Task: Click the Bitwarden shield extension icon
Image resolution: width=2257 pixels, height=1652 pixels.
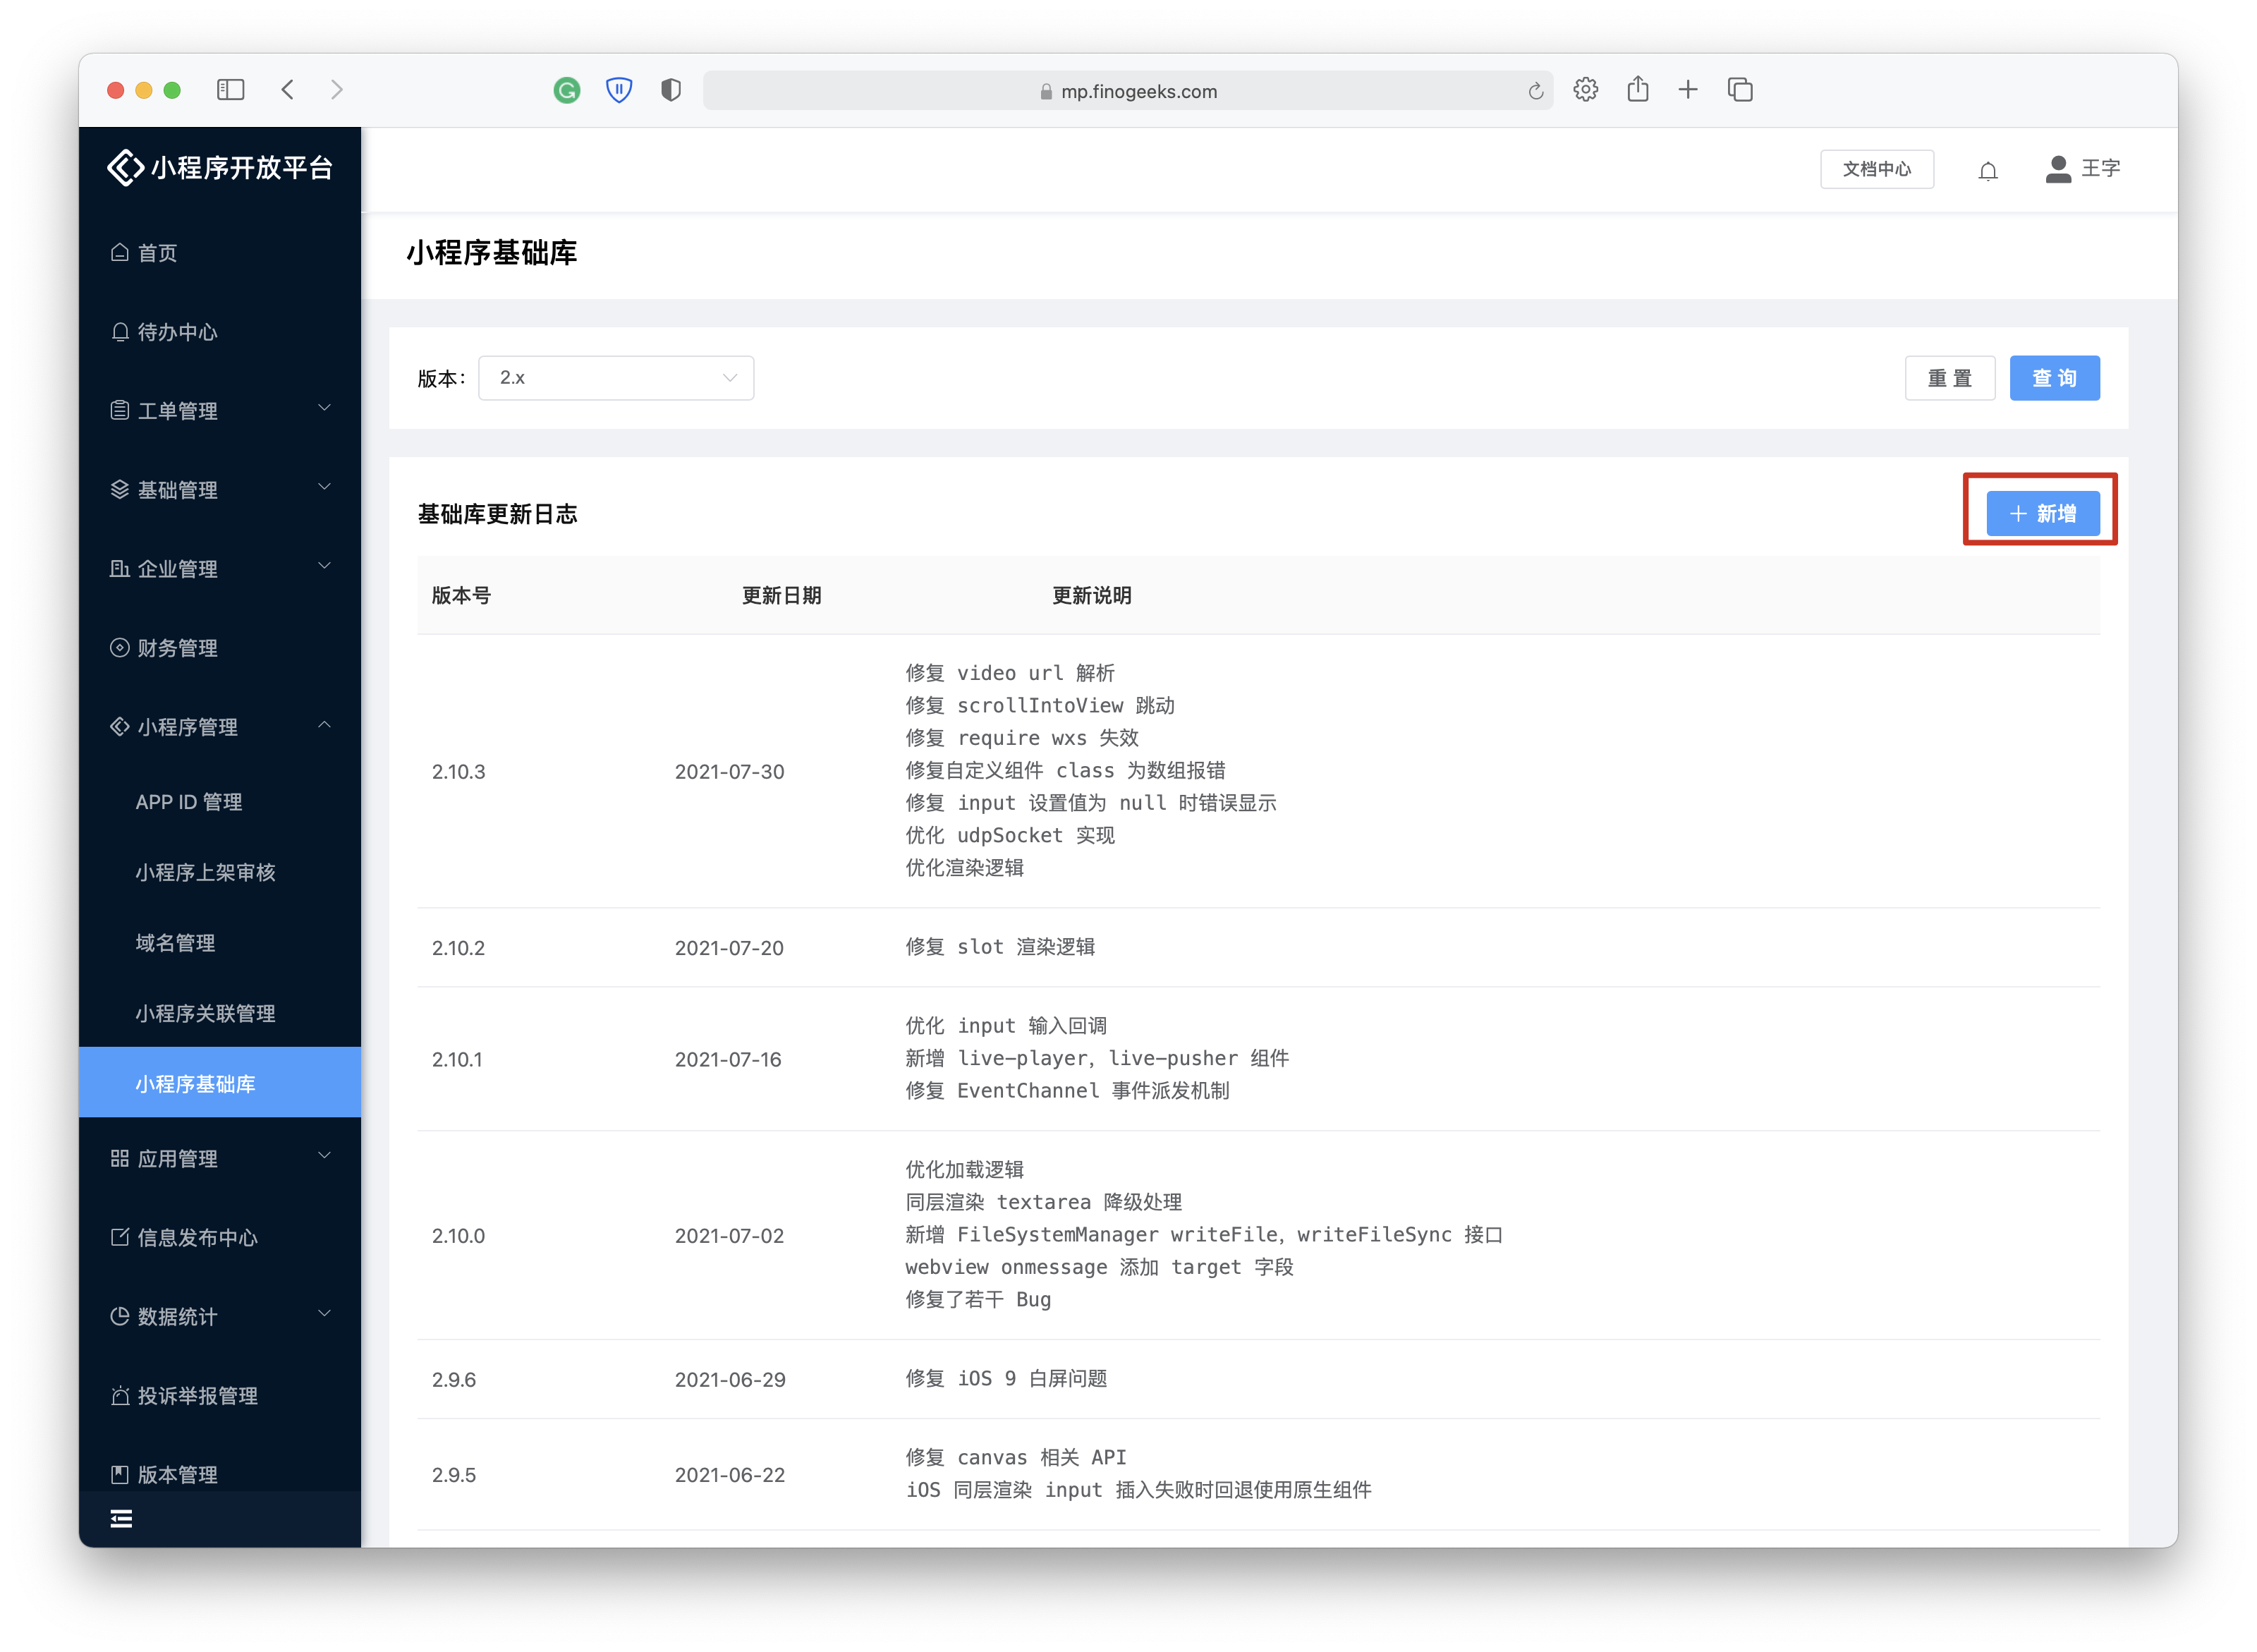Action: click(619, 91)
